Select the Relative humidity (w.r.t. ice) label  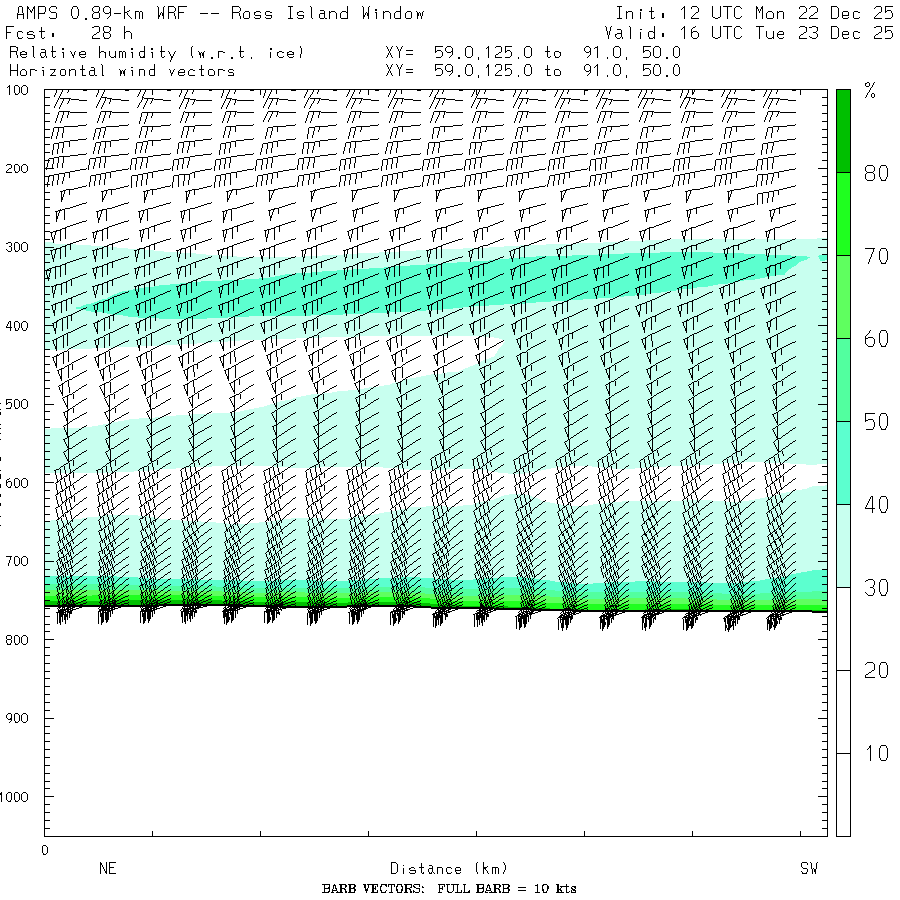(156, 52)
